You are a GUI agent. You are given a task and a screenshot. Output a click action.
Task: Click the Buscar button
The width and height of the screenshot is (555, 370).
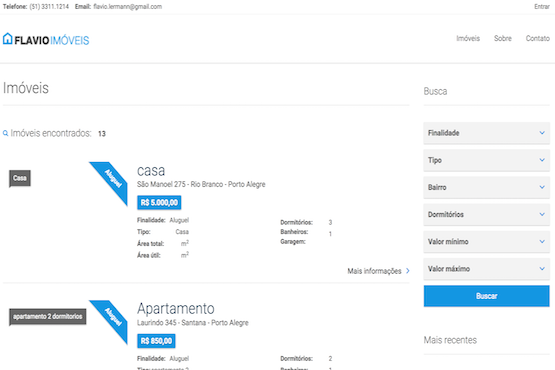pos(486,296)
